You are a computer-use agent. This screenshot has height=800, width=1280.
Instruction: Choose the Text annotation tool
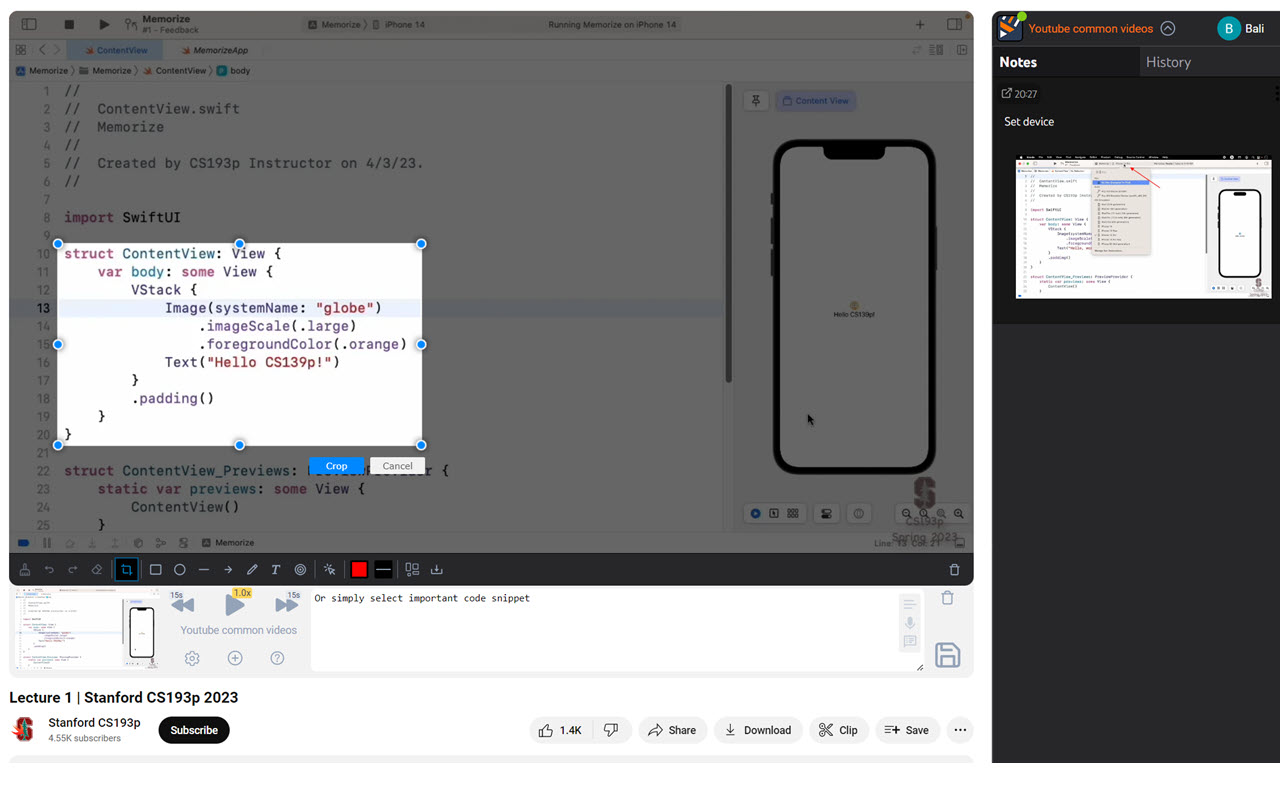point(275,569)
